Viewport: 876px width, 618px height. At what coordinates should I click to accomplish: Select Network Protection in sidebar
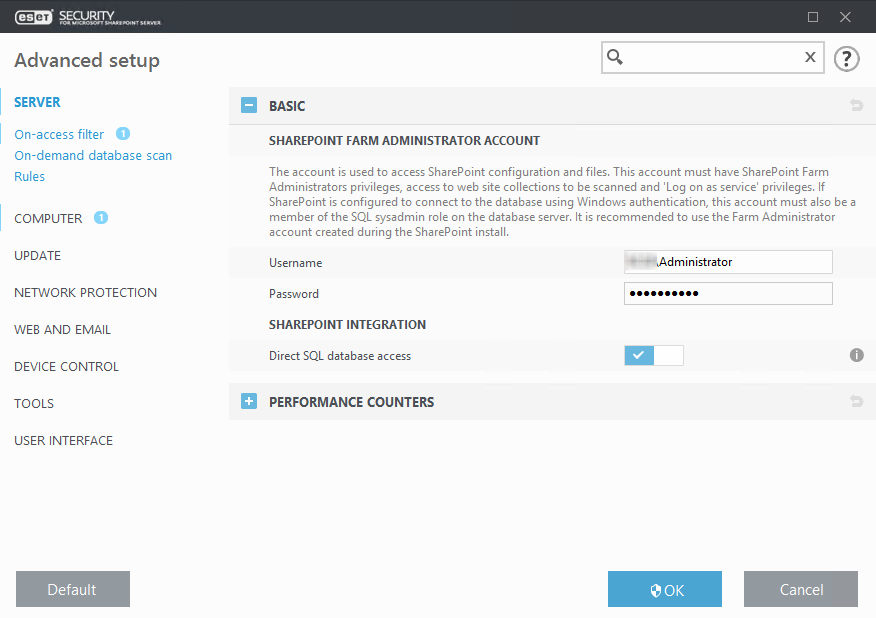(x=85, y=293)
